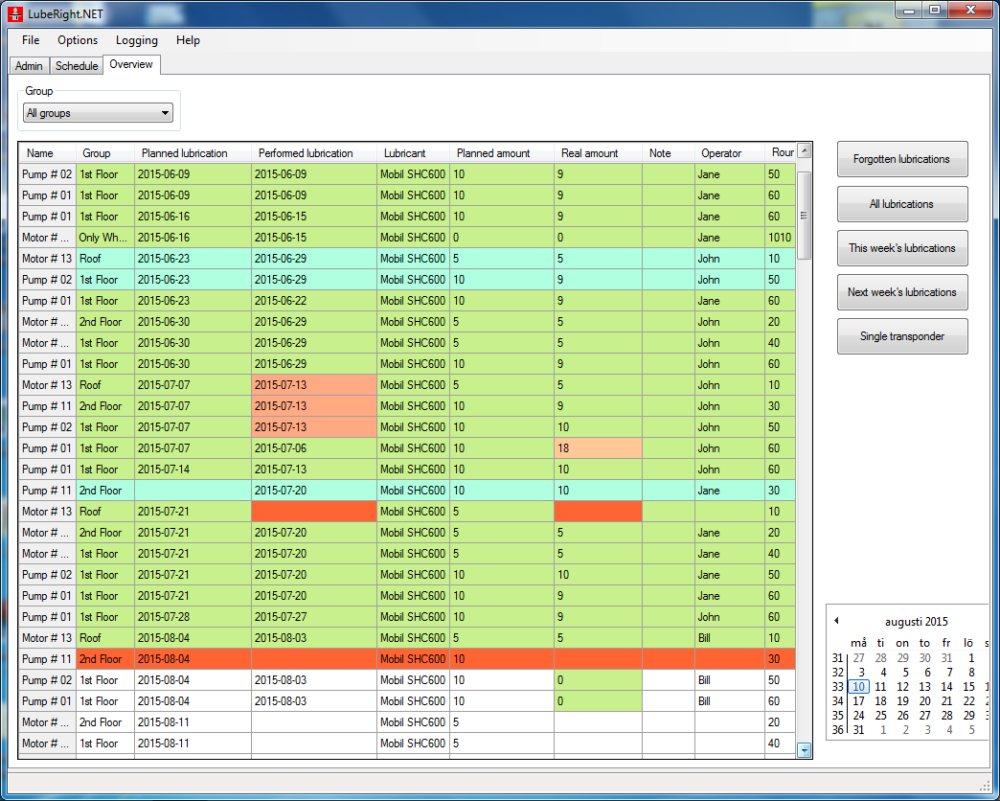
Task: Click the table scrollbar up arrow
Action: pyautogui.click(x=804, y=152)
